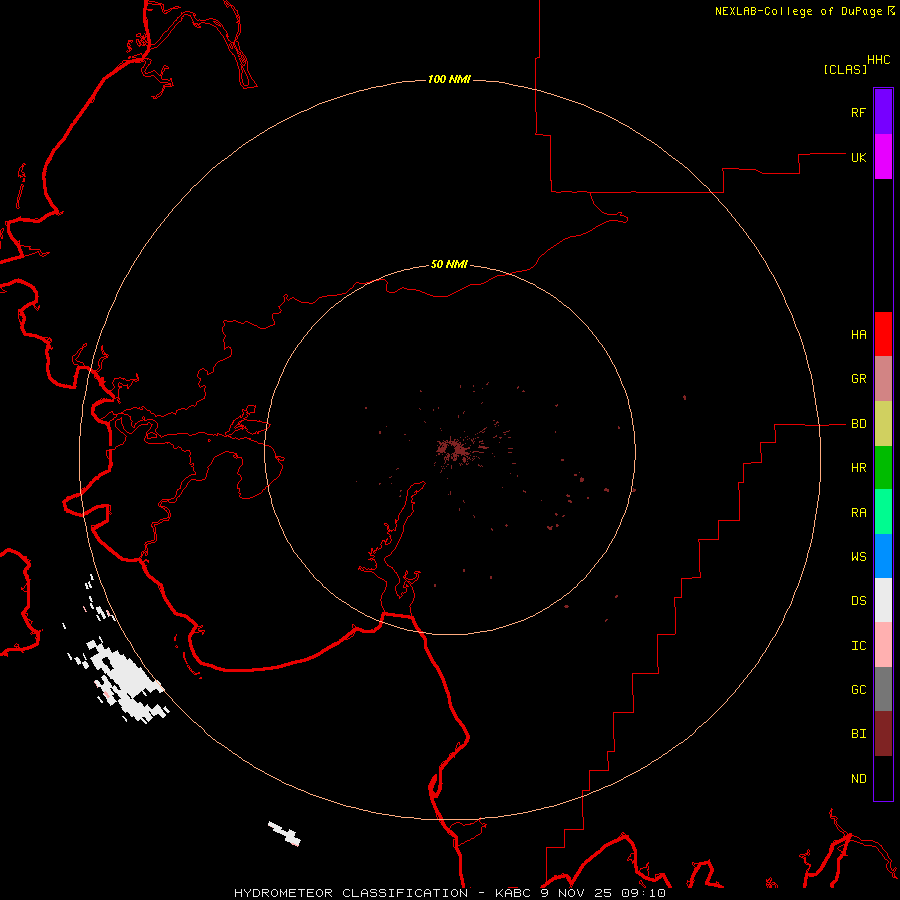Click the "HYDROMETEOR CLASSIFICATION" title text
Screen dimensions: 900x900
pos(351,893)
